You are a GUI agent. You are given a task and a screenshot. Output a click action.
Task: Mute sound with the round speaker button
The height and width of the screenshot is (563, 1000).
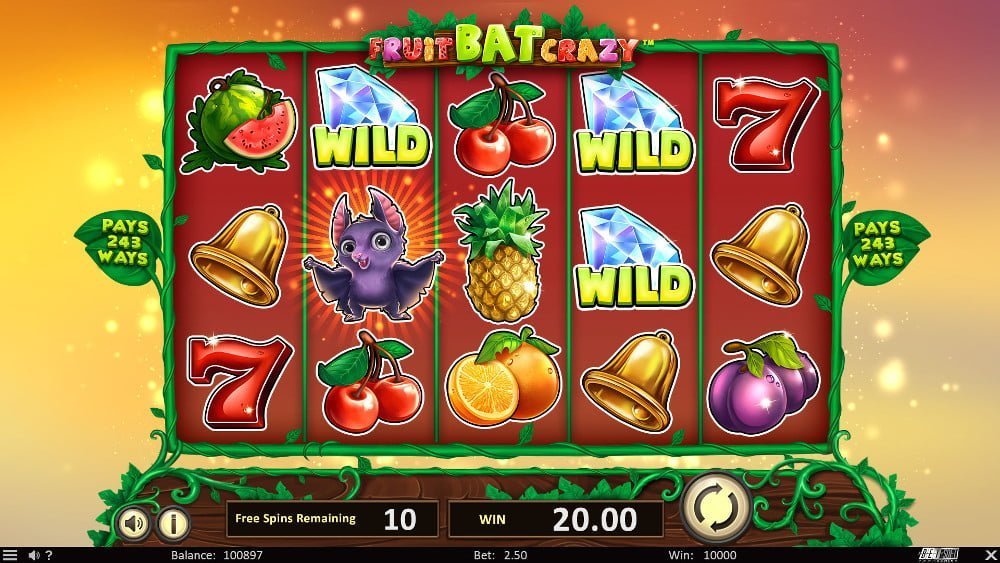133,523
